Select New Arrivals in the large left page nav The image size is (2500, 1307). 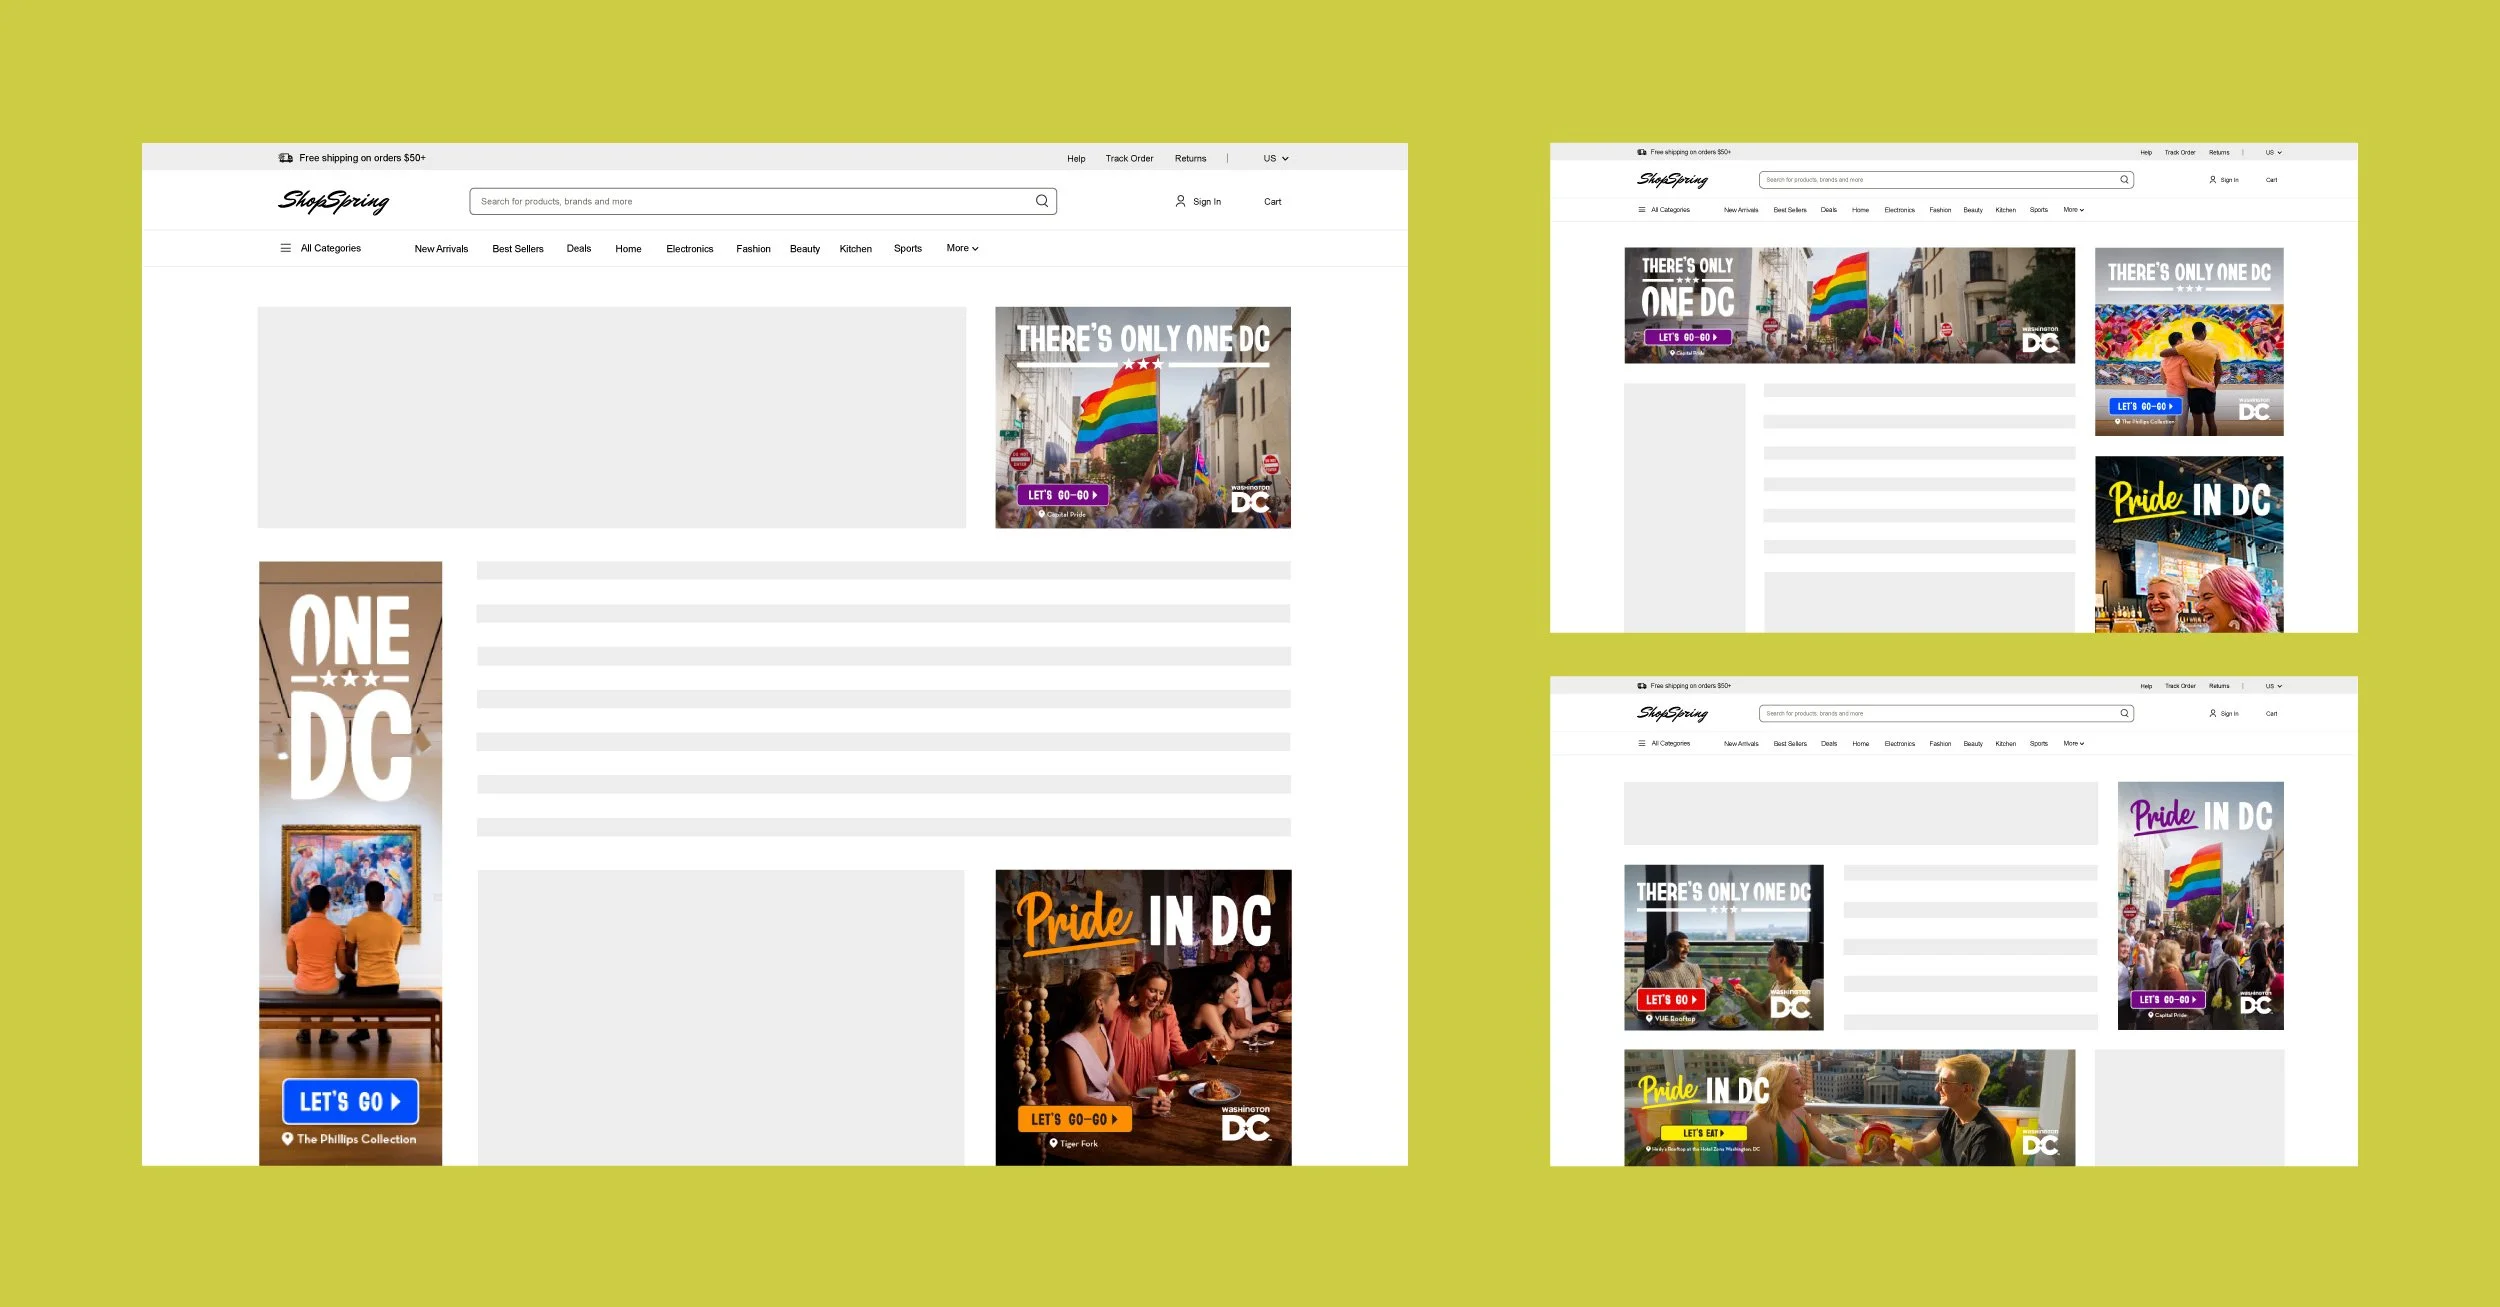[x=441, y=249]
